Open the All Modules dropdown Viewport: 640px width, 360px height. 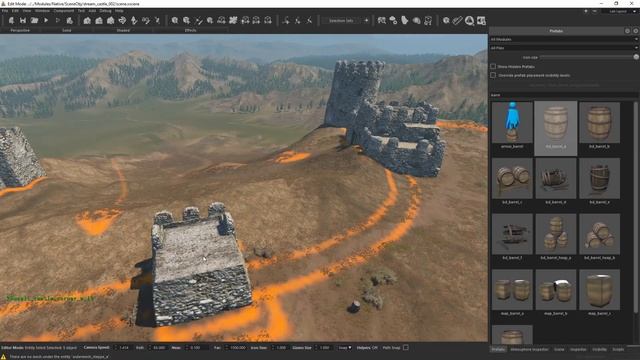click(564, 40)
